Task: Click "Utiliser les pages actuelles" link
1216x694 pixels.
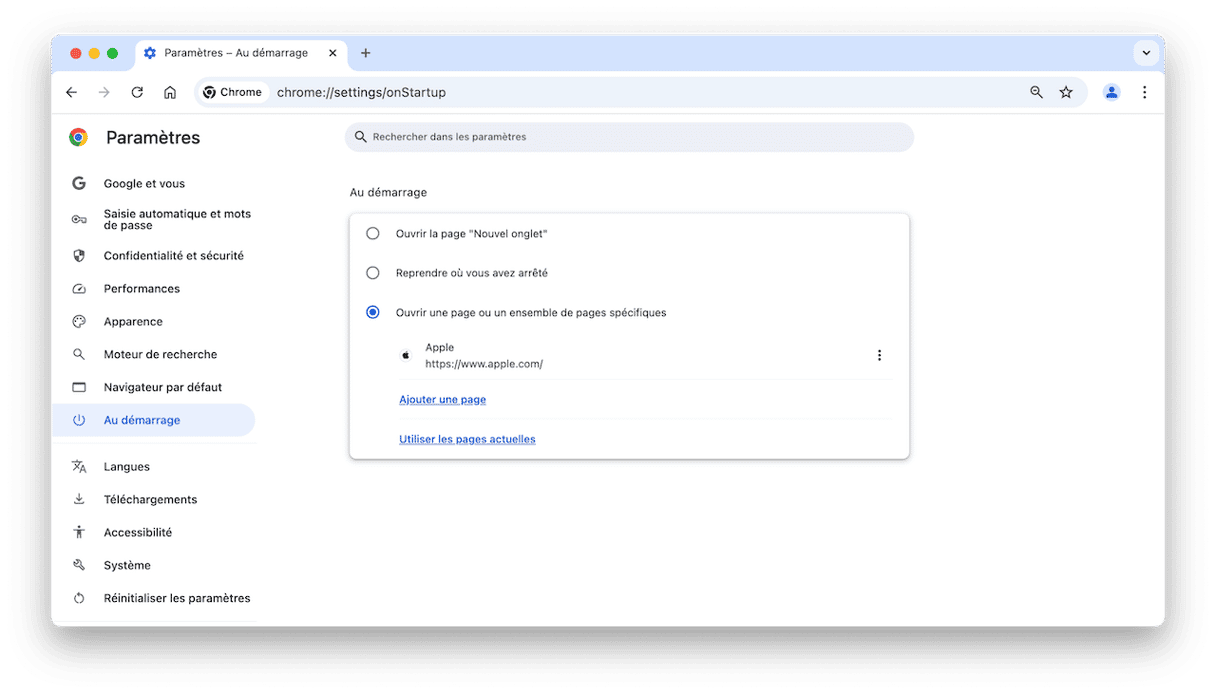Action: pyautogui.click(x=467, y=439)
